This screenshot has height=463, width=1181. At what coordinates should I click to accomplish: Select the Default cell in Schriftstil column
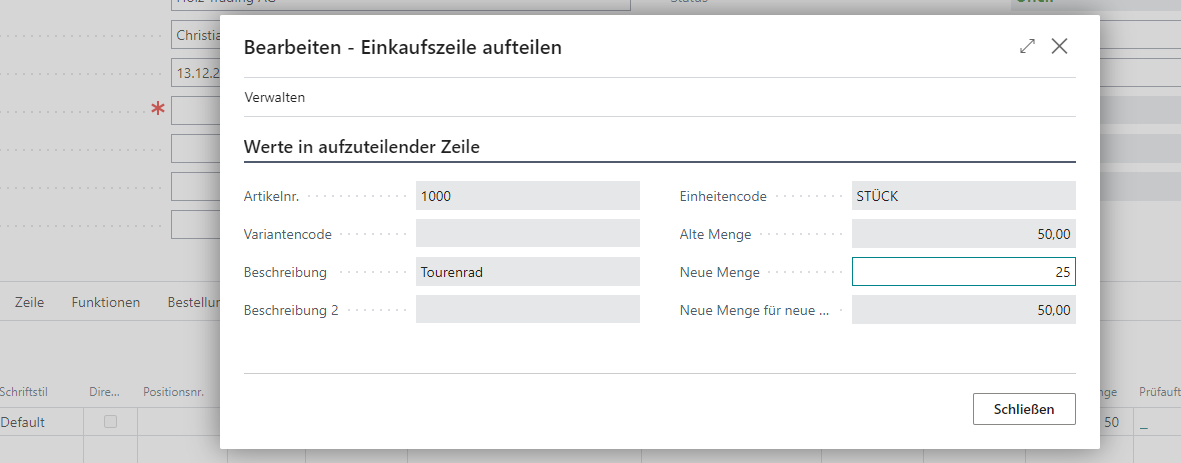(23, 422)
